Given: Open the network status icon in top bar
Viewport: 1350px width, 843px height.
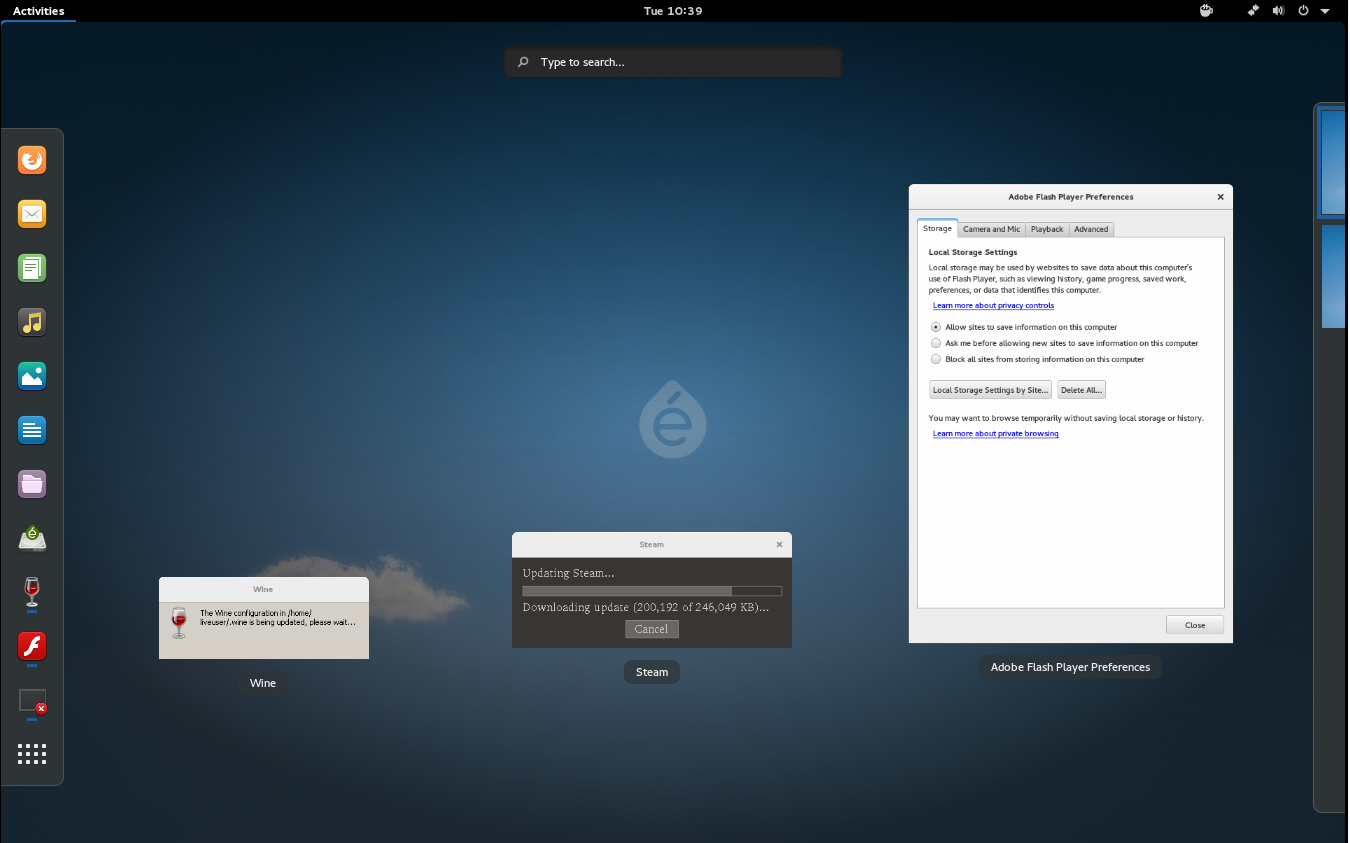Looking at the screenshot, I should coord(1253,11).
